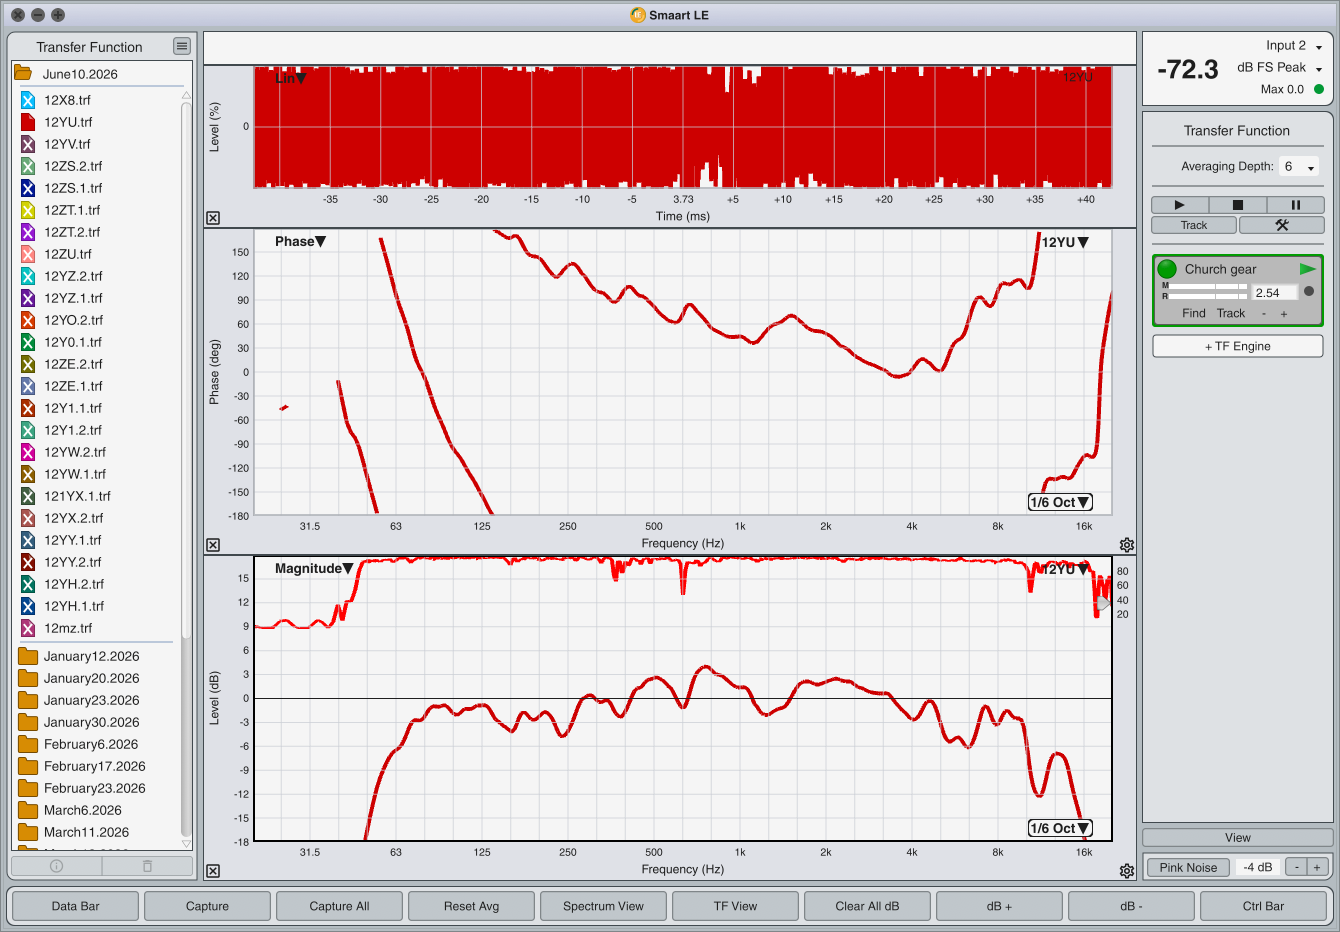Screen dimensions: 1340x932
Task: Toggle the measurement Track button
Action: pos(1194,225)
